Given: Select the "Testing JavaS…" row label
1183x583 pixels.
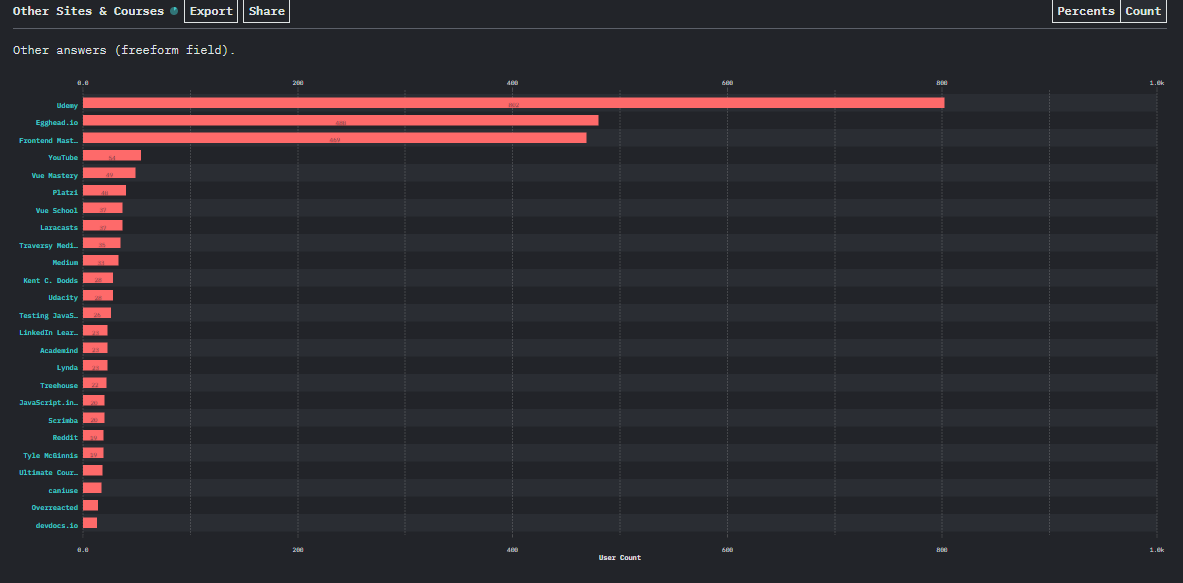Looking at the screenshot, I should (x=49, y=315).
